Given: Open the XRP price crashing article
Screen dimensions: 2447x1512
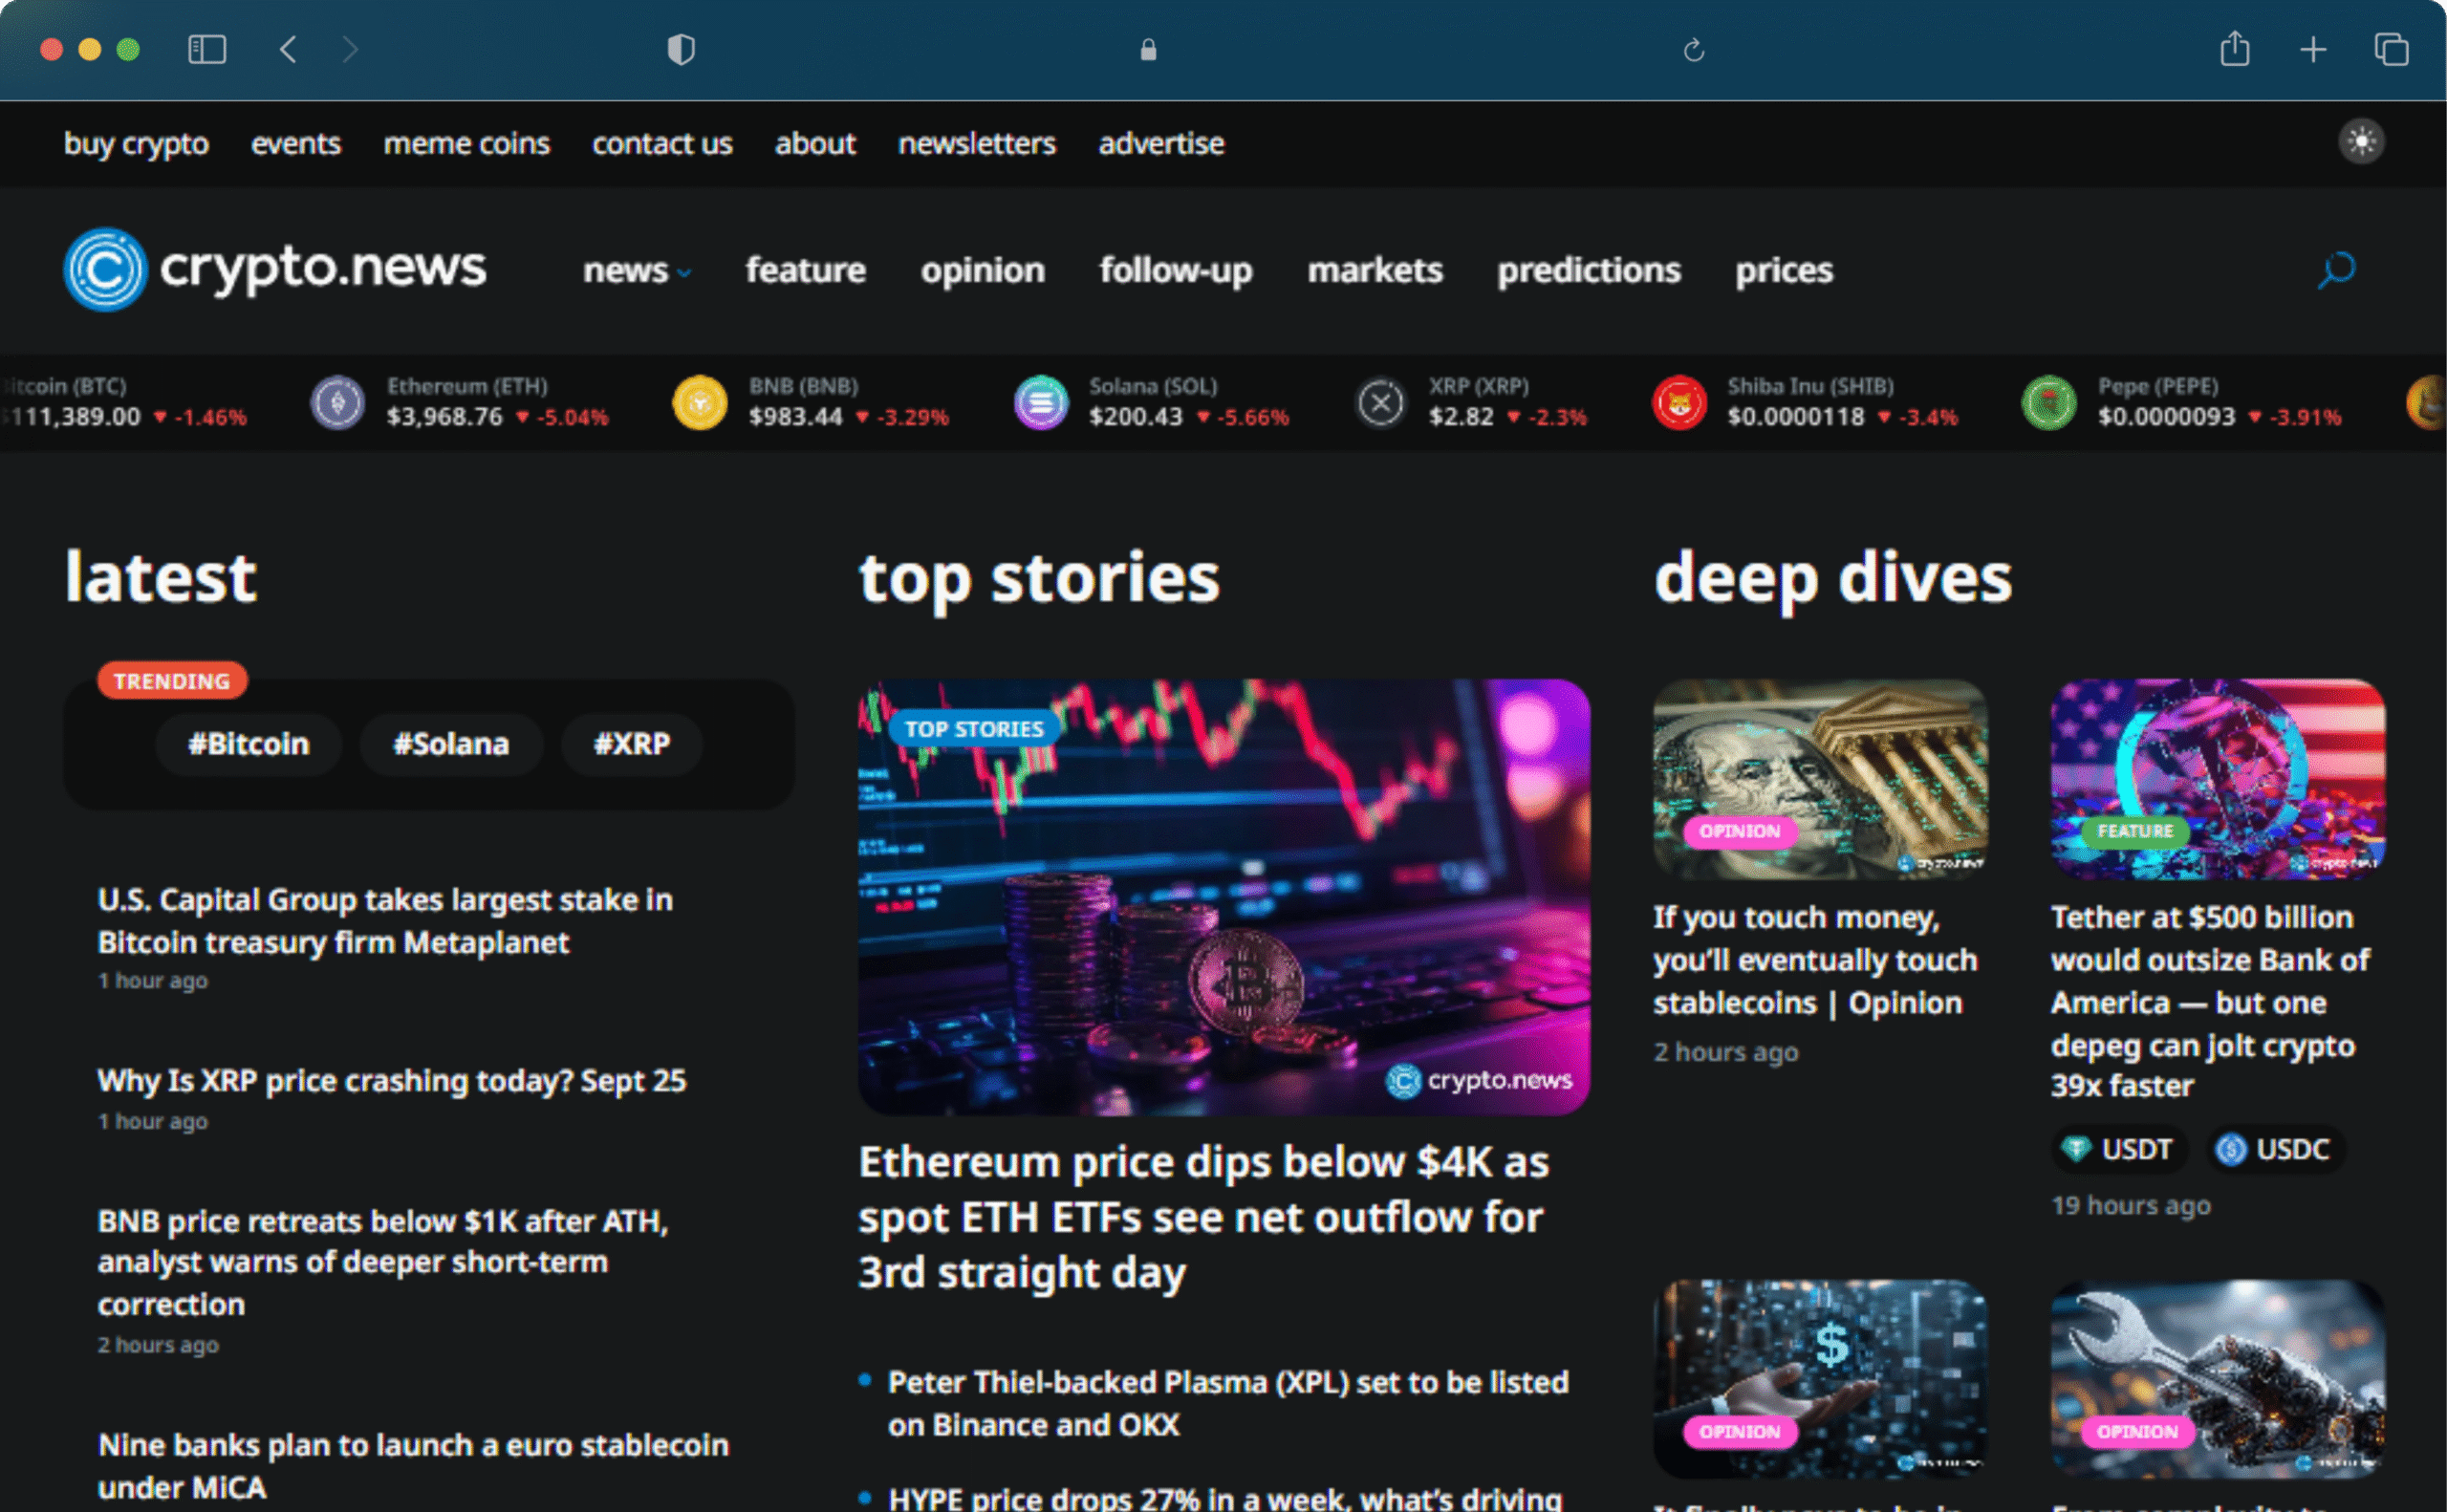Looking at the screenshot, I should tap(391, 1080).
